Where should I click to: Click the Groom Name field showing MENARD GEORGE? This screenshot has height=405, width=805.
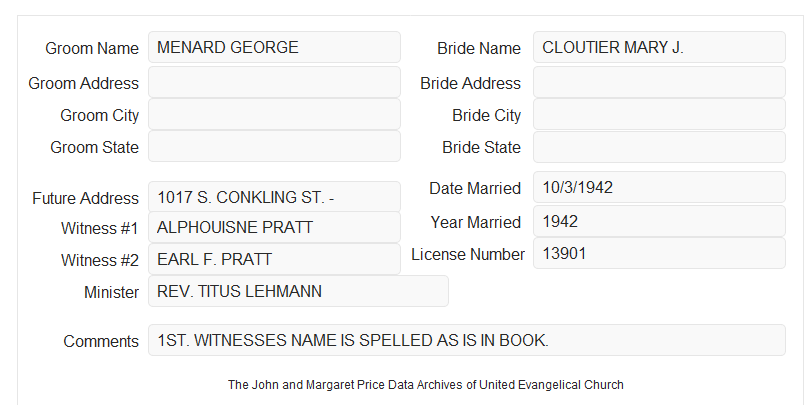(x=274, y=47)
